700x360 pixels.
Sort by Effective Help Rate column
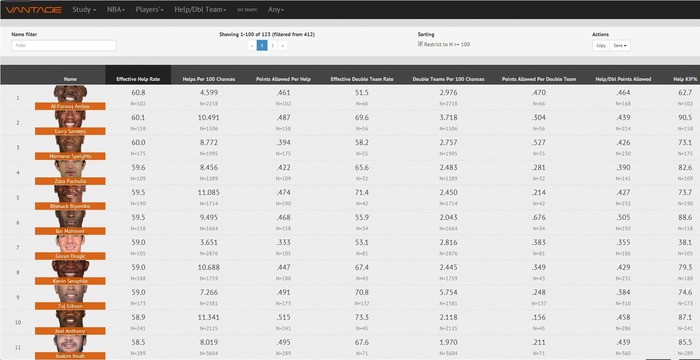(x=138, y=79)
